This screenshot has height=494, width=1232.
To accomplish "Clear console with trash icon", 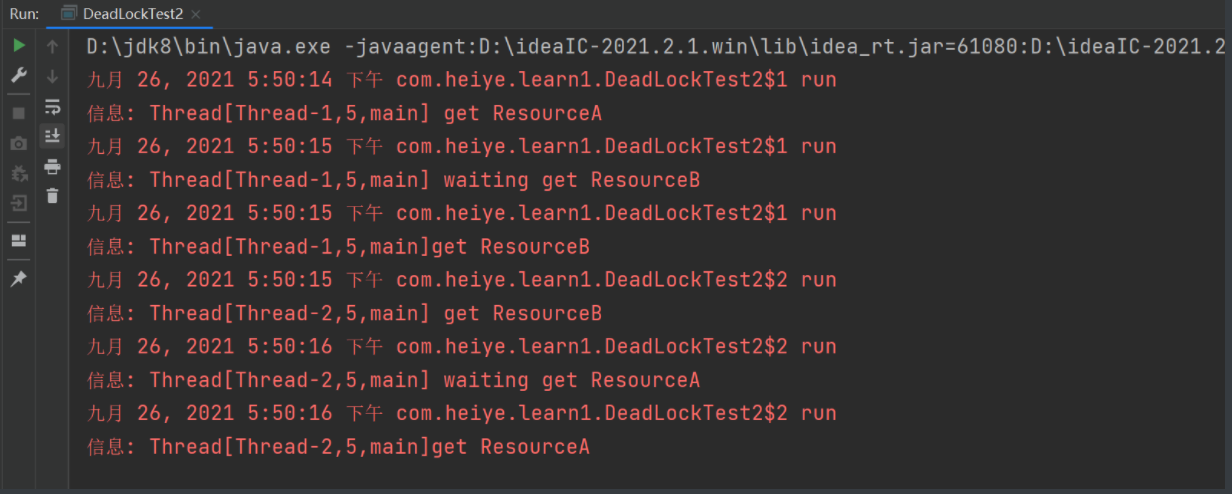I will point(53,196).
